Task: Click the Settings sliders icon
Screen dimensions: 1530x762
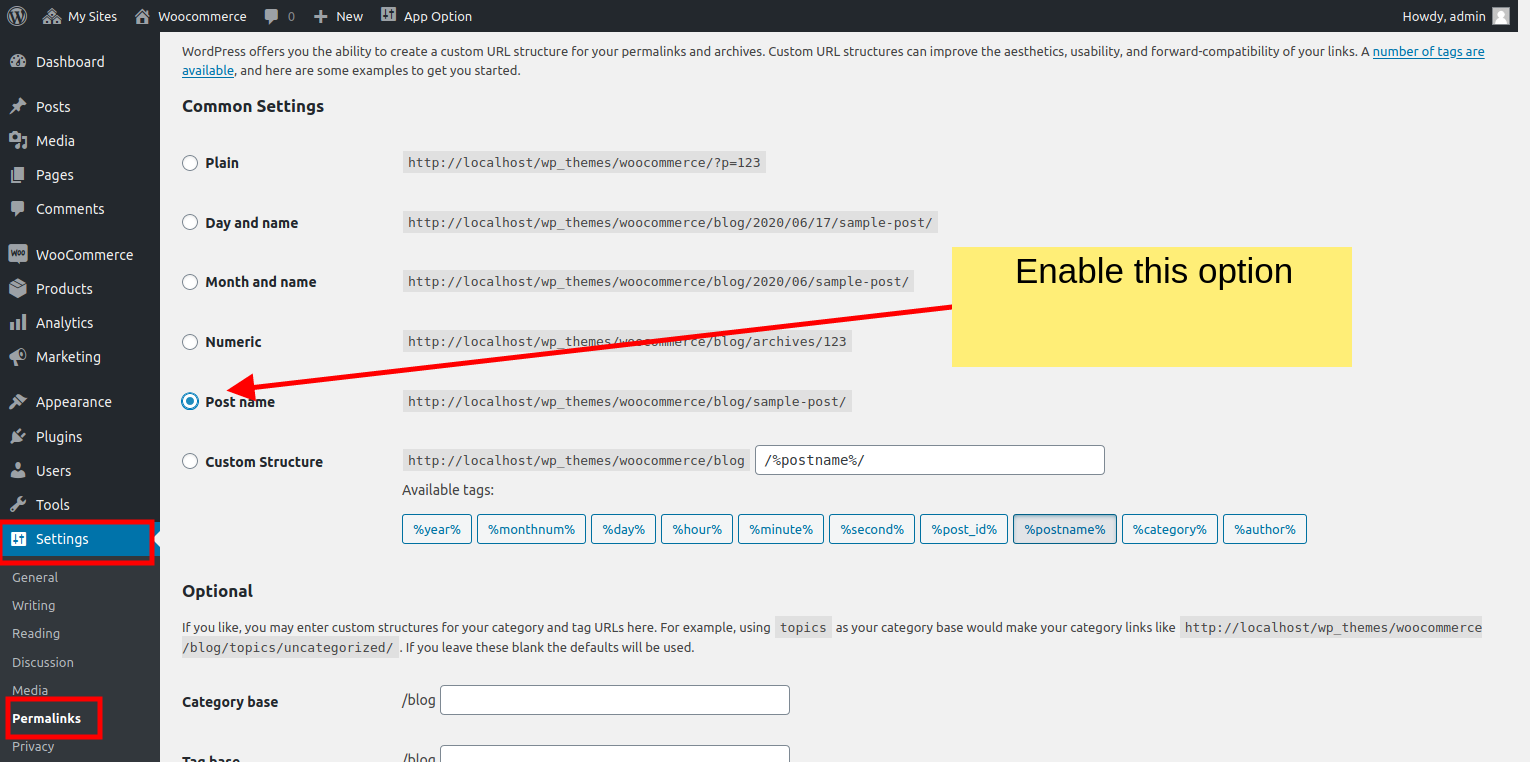Action: point(18,538)
